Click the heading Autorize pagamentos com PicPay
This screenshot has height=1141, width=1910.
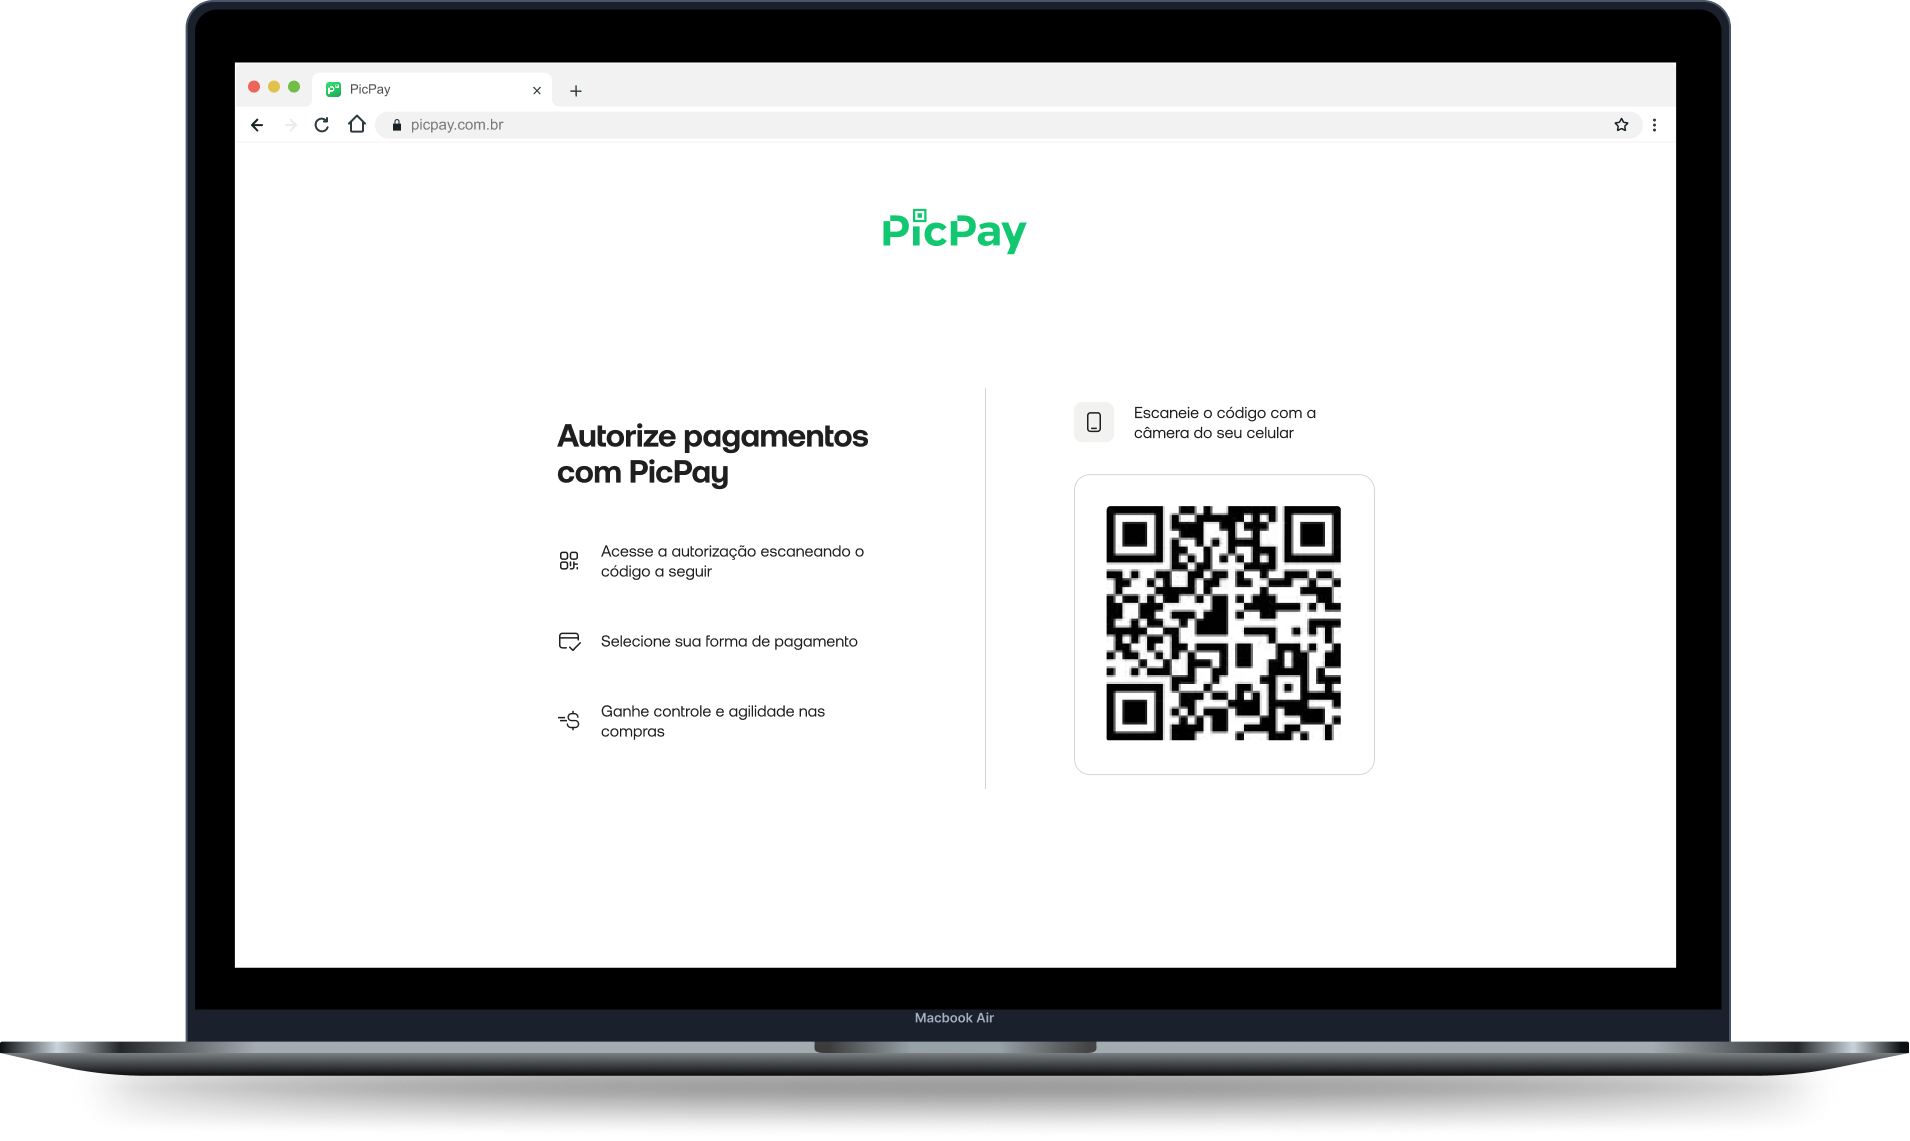coord(712,454)
